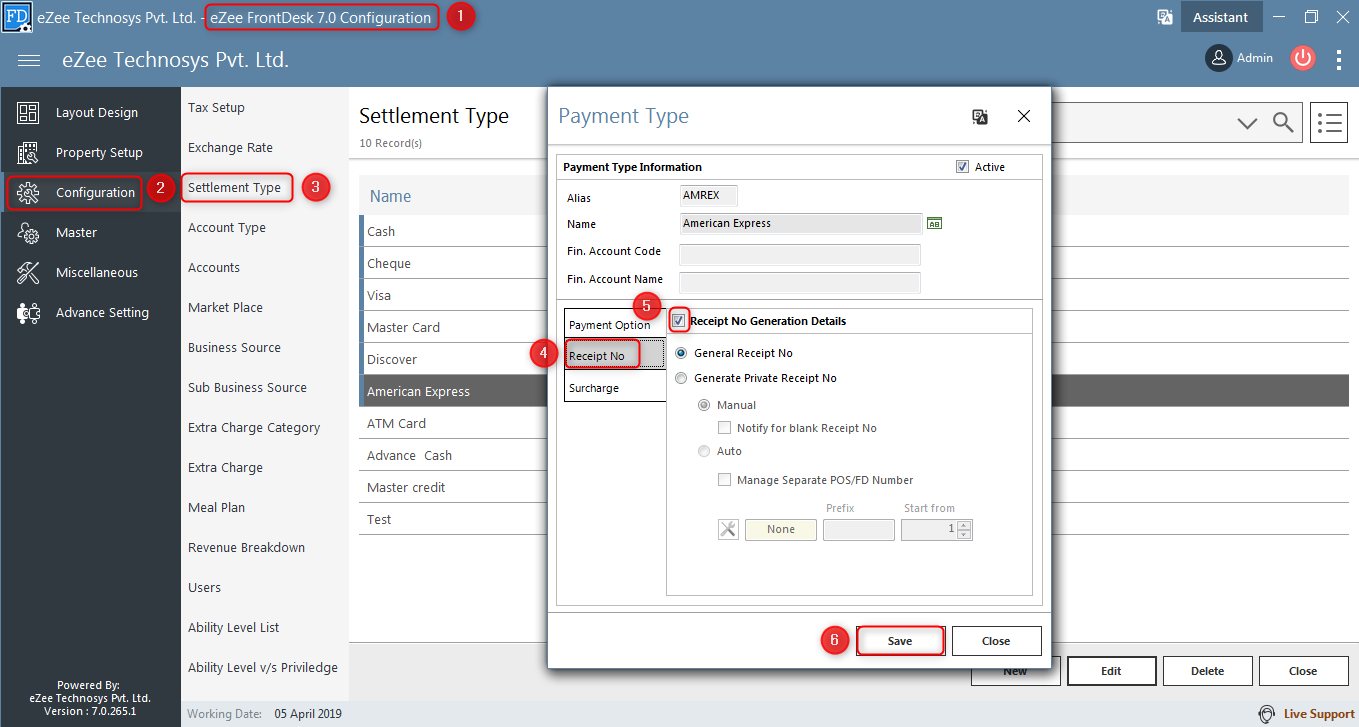Open Business Source in the submenu
Screen dimensions: 1359x727
[x=234, y=348]
